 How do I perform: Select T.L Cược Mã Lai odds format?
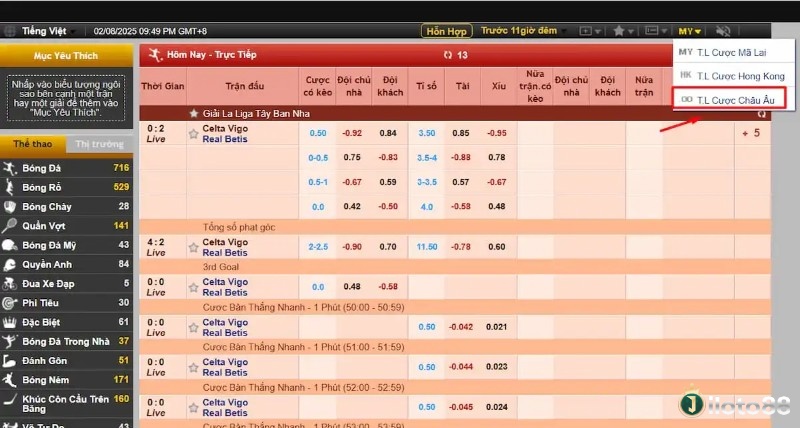click(734, 52)
